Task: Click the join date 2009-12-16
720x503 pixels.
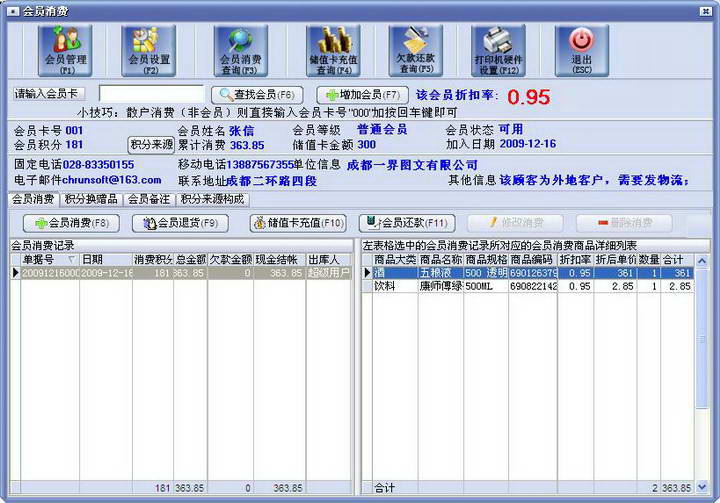Action: tap(528, 144)
